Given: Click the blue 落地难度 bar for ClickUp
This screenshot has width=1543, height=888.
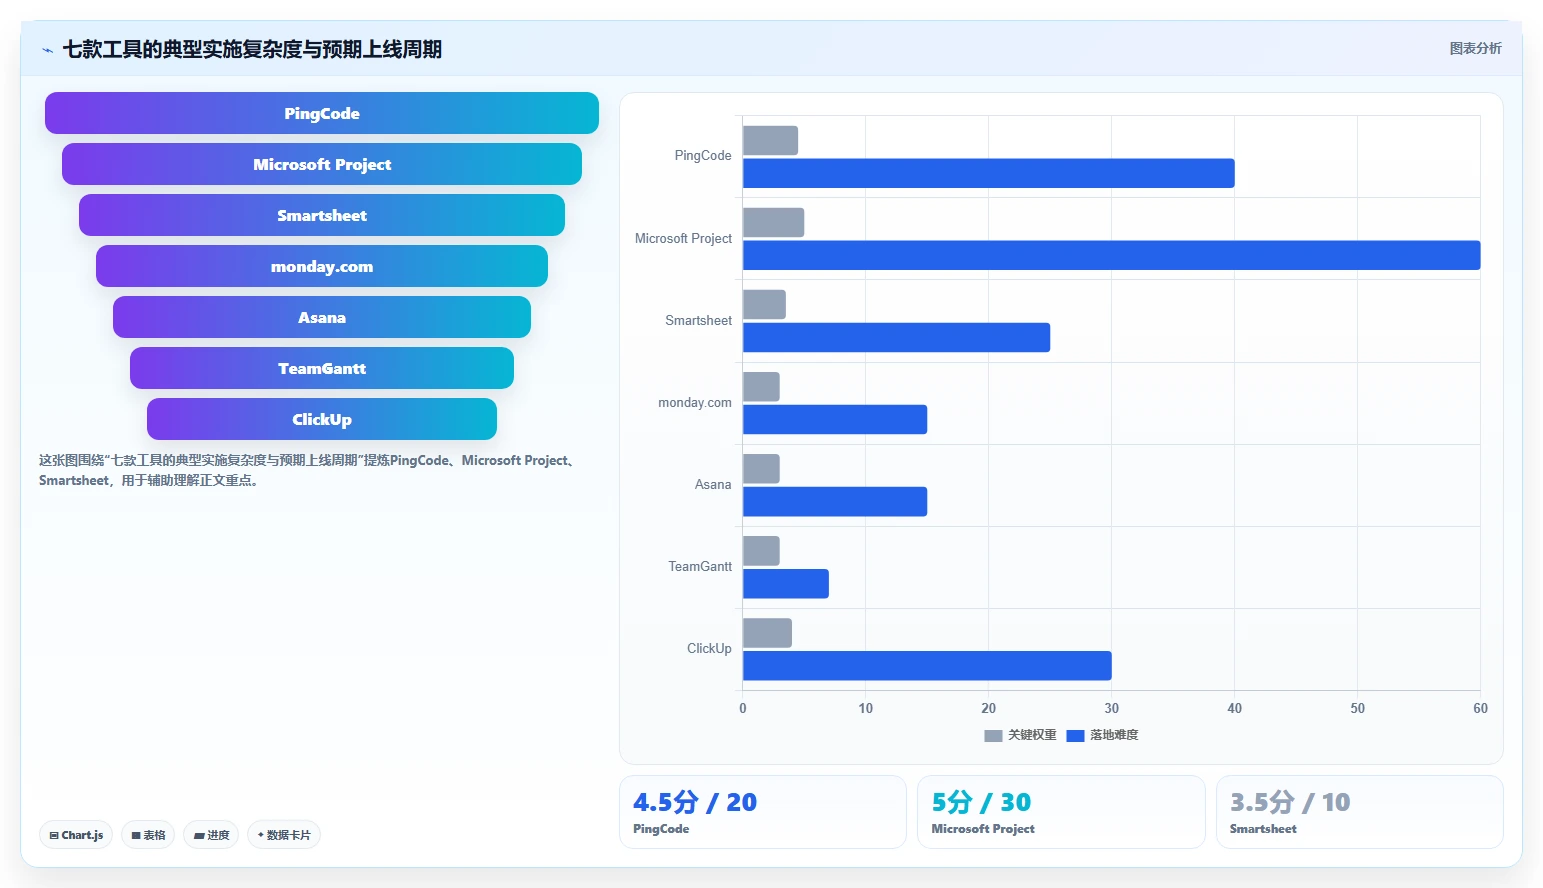Looking at the screenshot, I should [927, 665].
